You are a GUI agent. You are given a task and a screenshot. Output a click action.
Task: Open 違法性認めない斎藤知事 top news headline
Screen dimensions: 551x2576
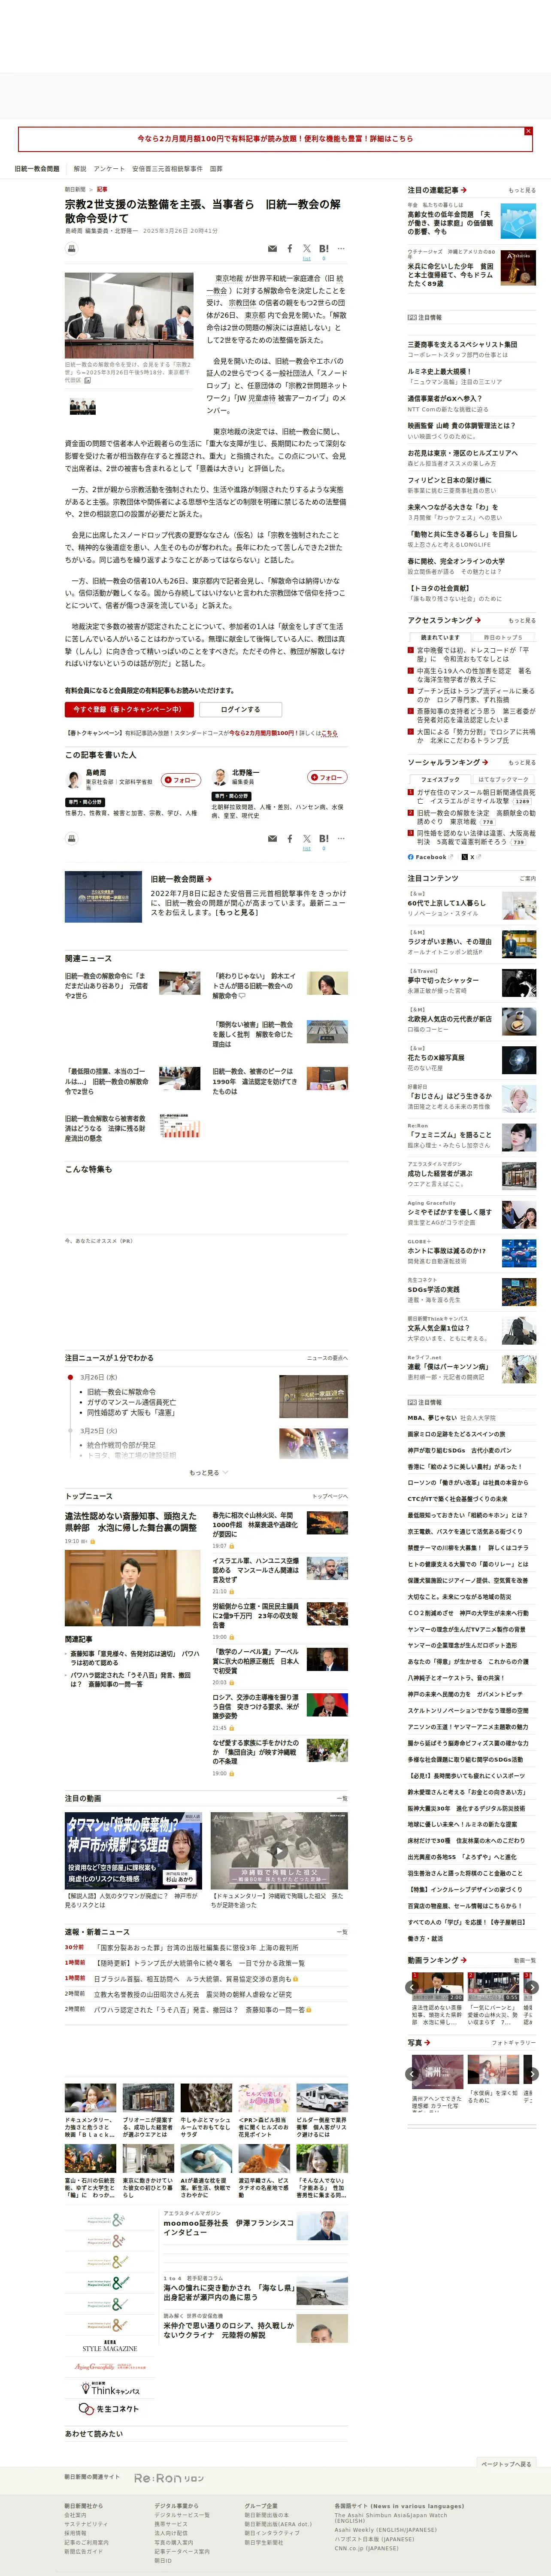(x=131, y=1522)
